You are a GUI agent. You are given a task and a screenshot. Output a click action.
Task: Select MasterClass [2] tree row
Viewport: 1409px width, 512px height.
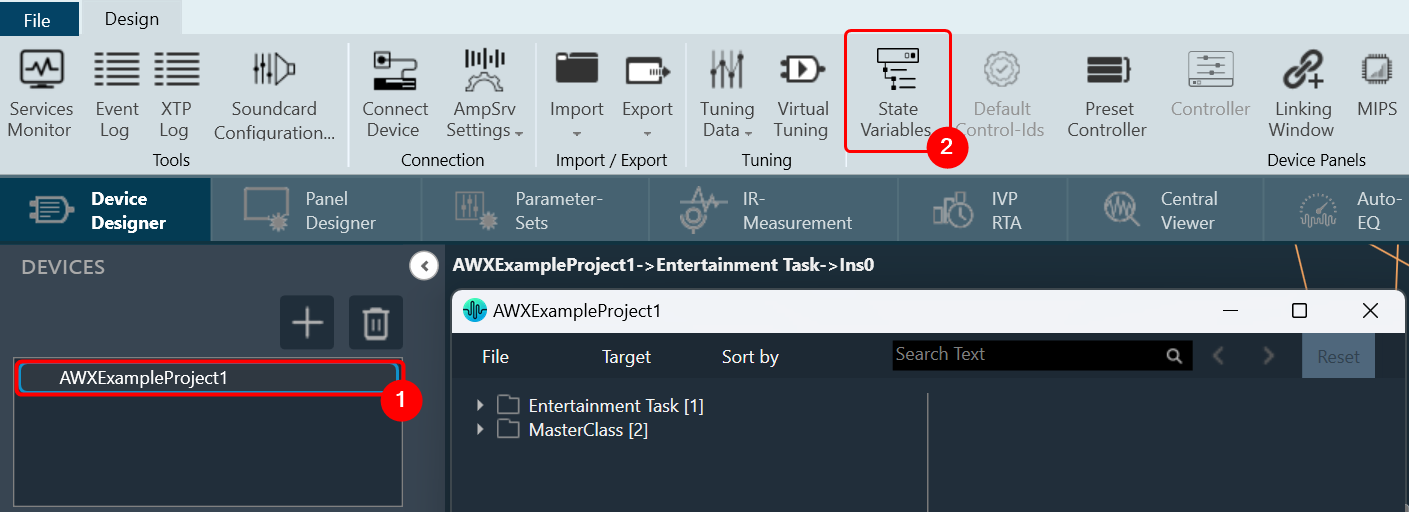[x=588, y=430]
